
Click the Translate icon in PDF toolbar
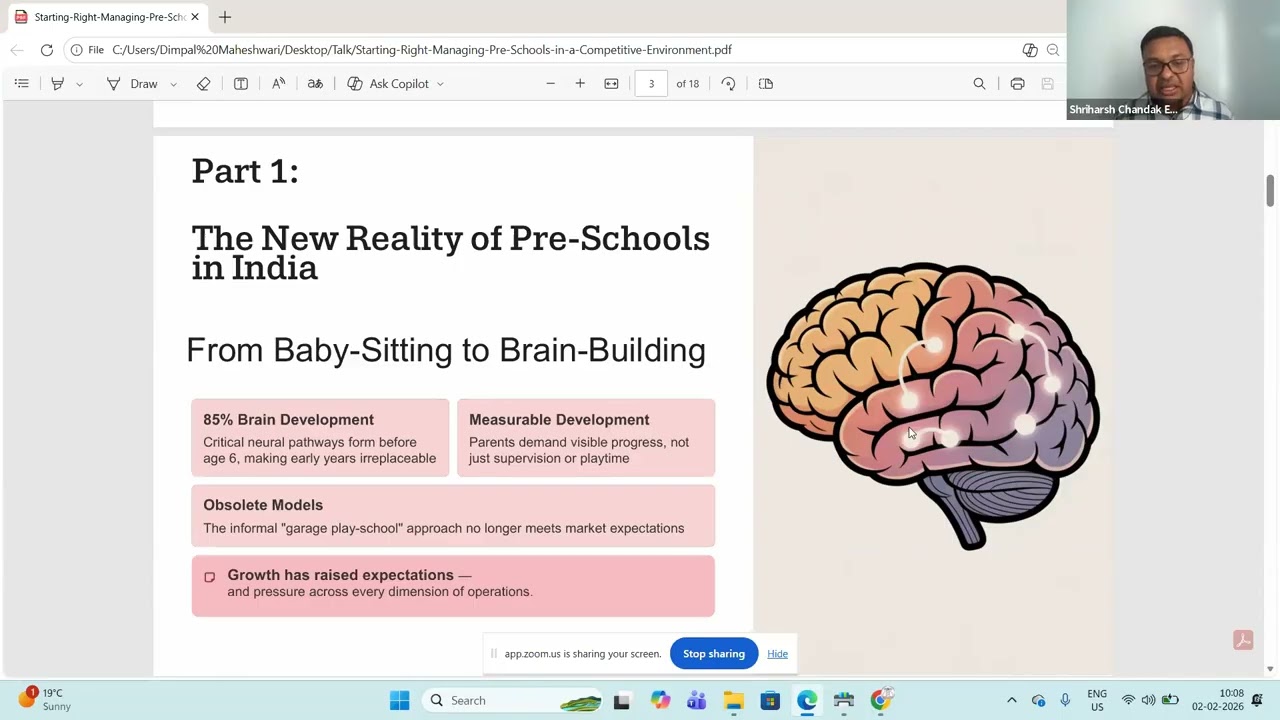315,84
